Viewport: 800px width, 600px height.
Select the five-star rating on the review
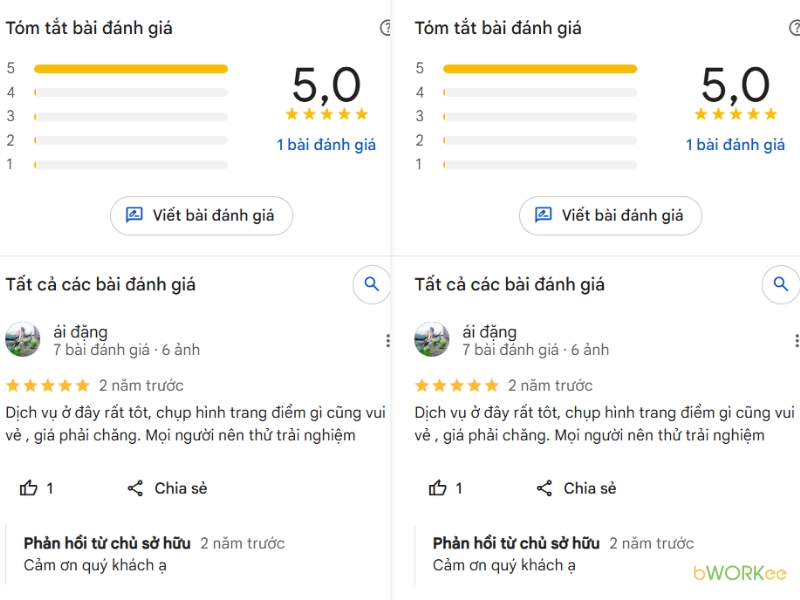pyautogui.click(x=48, y=384)
